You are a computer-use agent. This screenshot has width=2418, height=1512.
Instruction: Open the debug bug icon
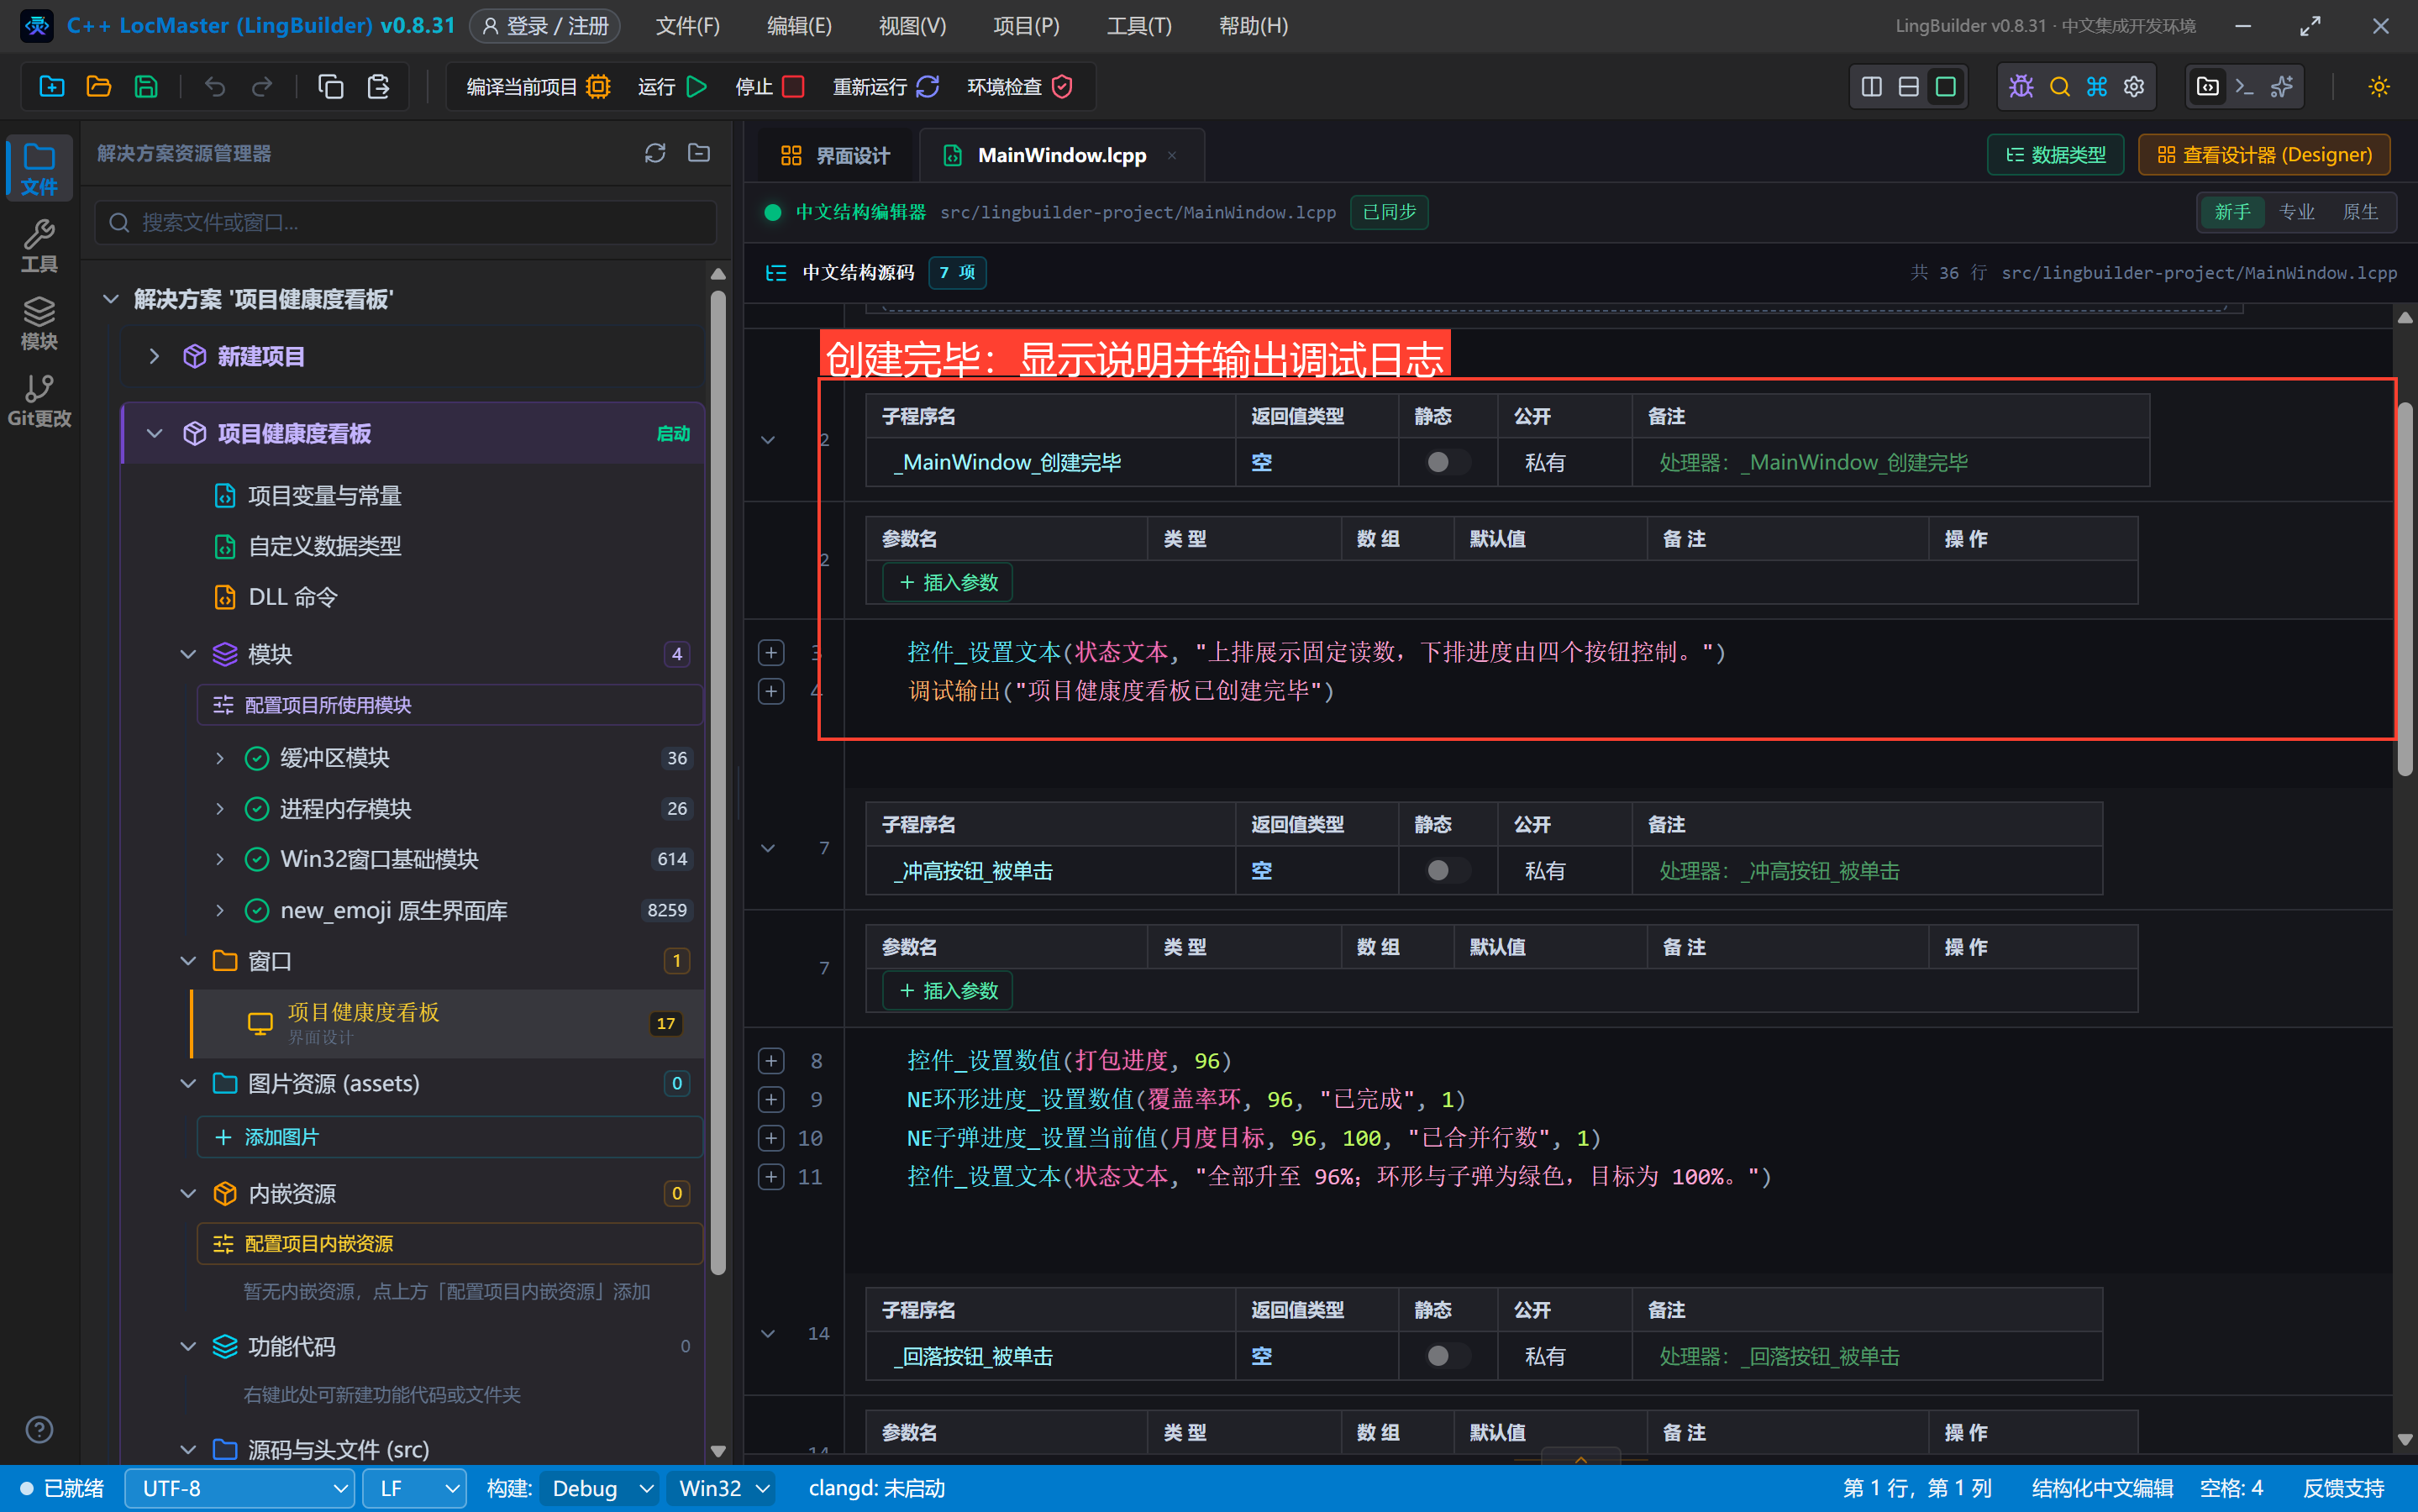(2021, 87)
